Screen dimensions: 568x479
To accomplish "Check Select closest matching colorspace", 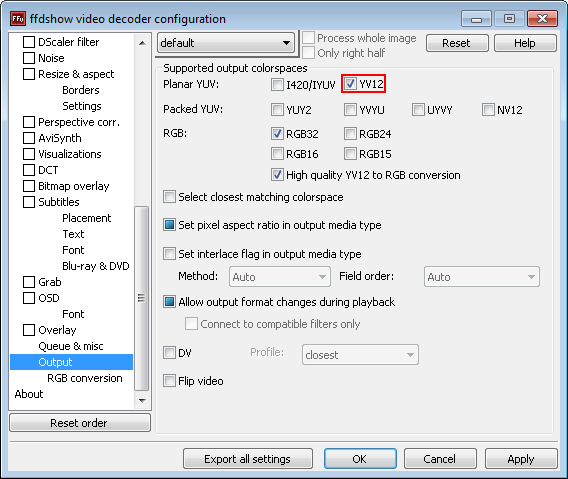I will [x=169, y=197].
